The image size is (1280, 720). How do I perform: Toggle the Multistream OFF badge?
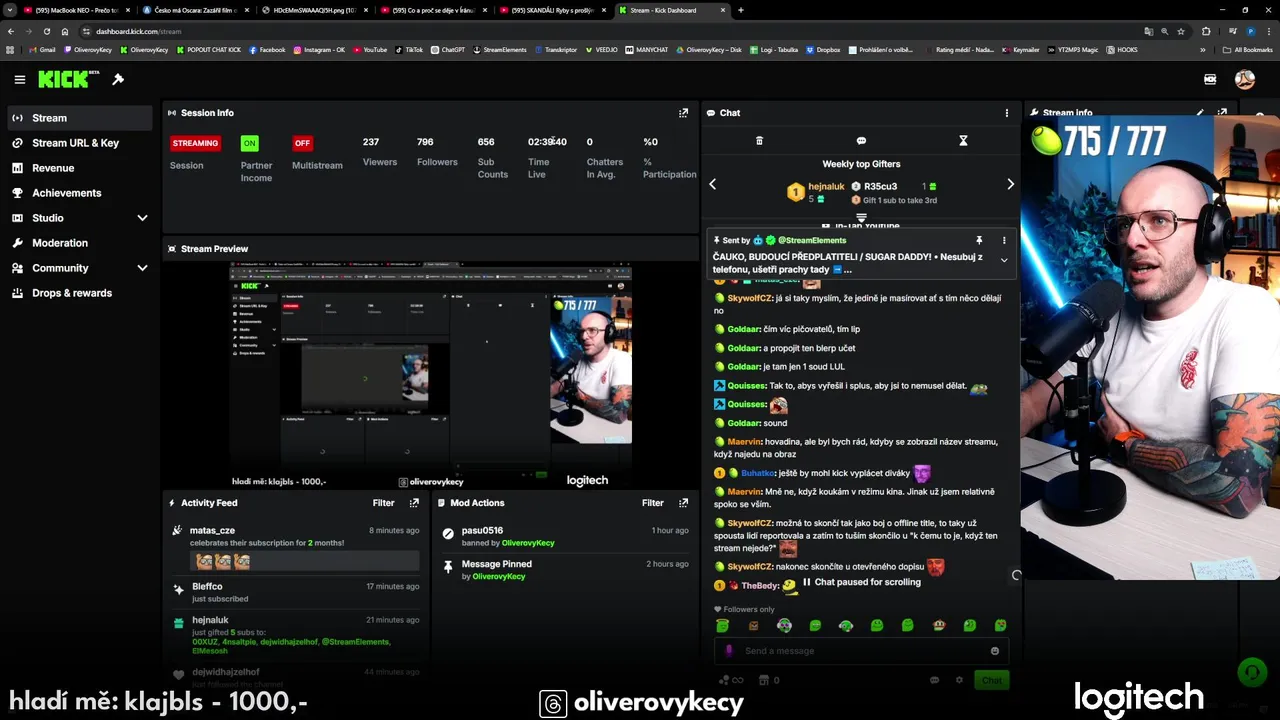(302, 143)
